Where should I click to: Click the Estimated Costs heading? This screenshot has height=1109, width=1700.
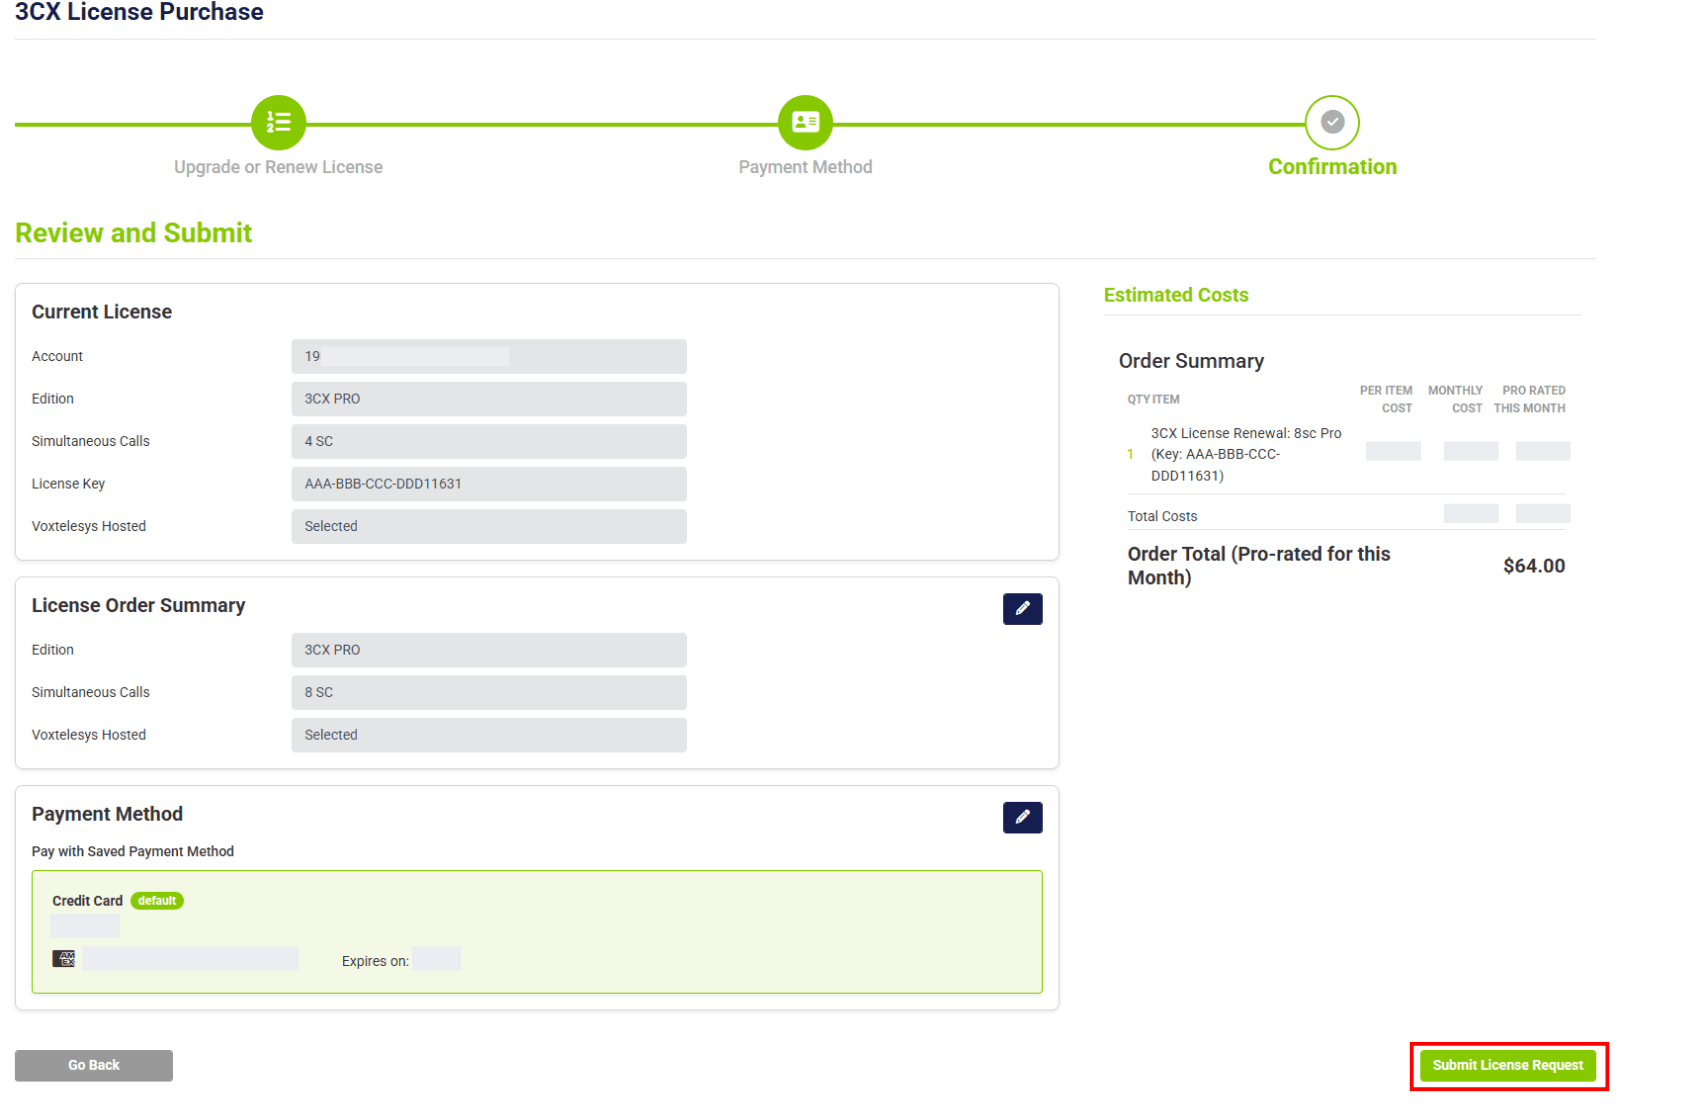[1176, 295]
